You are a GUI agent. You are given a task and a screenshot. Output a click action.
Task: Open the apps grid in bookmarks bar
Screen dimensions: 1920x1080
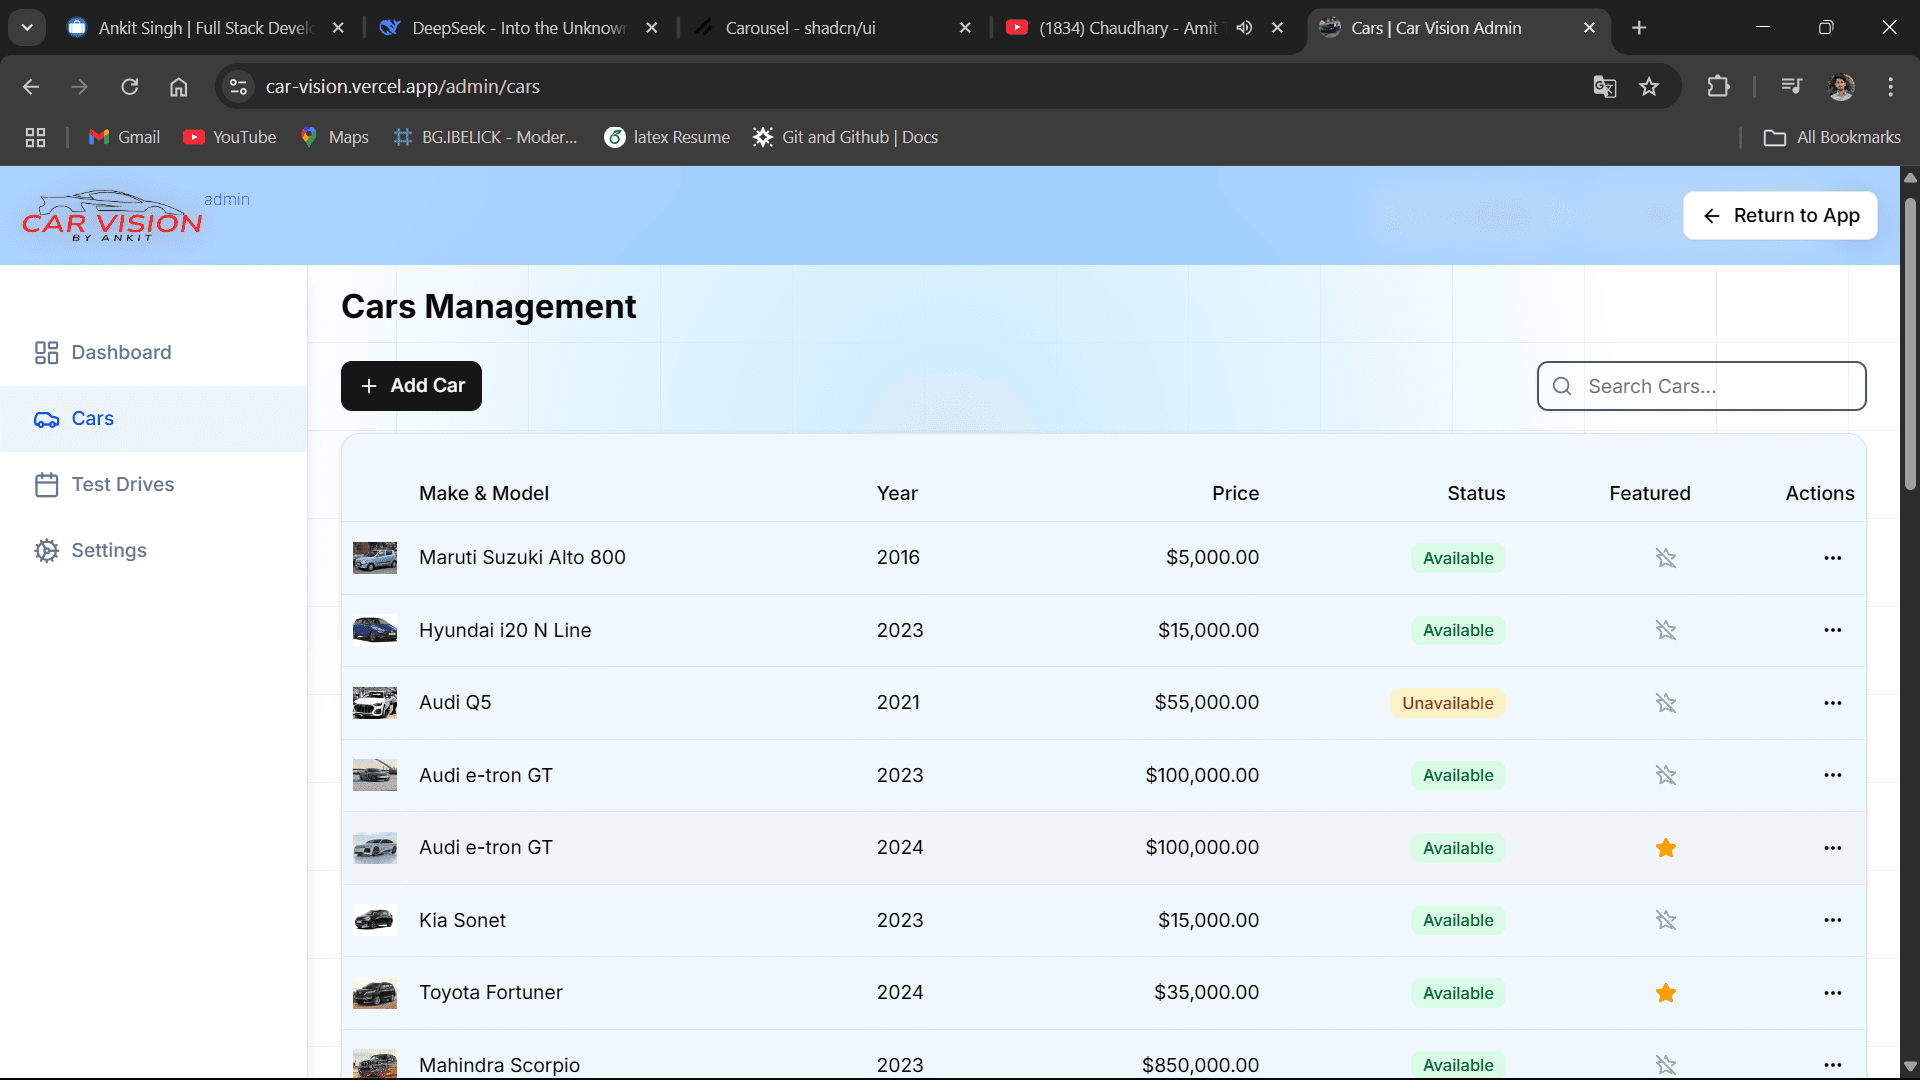tap(36, 137)
